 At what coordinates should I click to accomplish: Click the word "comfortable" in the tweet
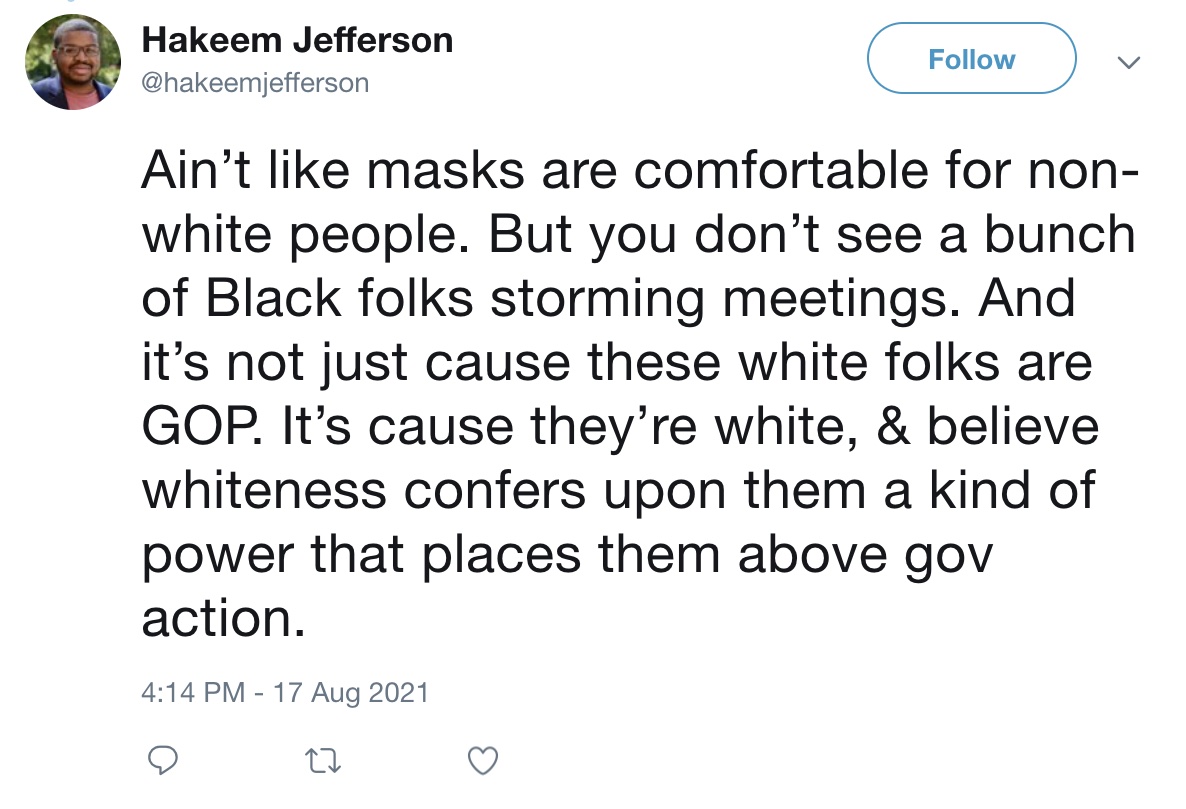[781, 170]
